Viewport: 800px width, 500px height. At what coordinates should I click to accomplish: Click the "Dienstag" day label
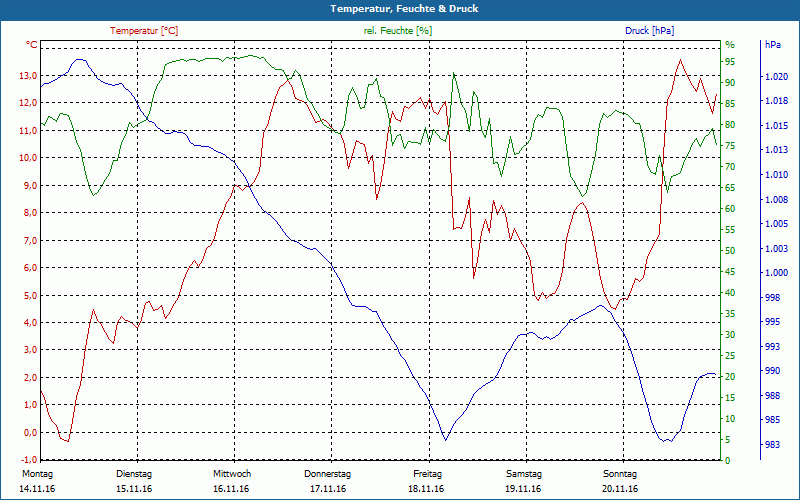tap(134, 474)
